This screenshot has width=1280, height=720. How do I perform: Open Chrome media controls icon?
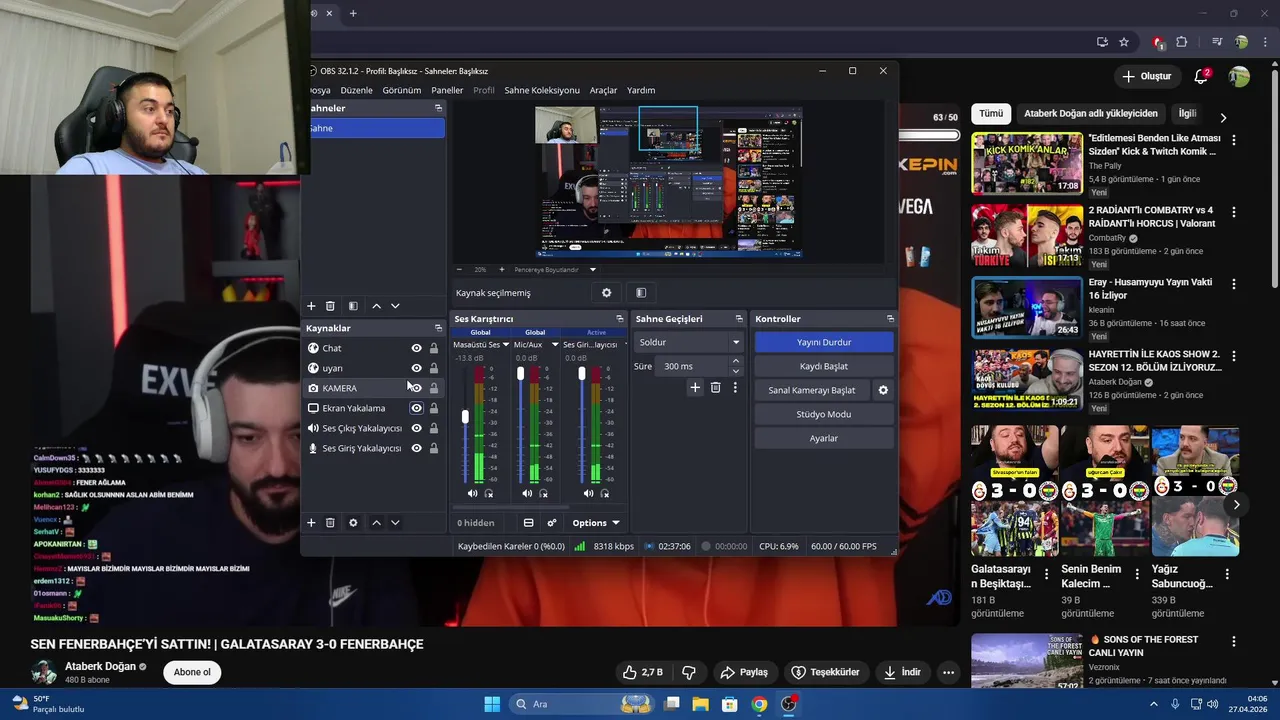click(x=1216, y=42)
